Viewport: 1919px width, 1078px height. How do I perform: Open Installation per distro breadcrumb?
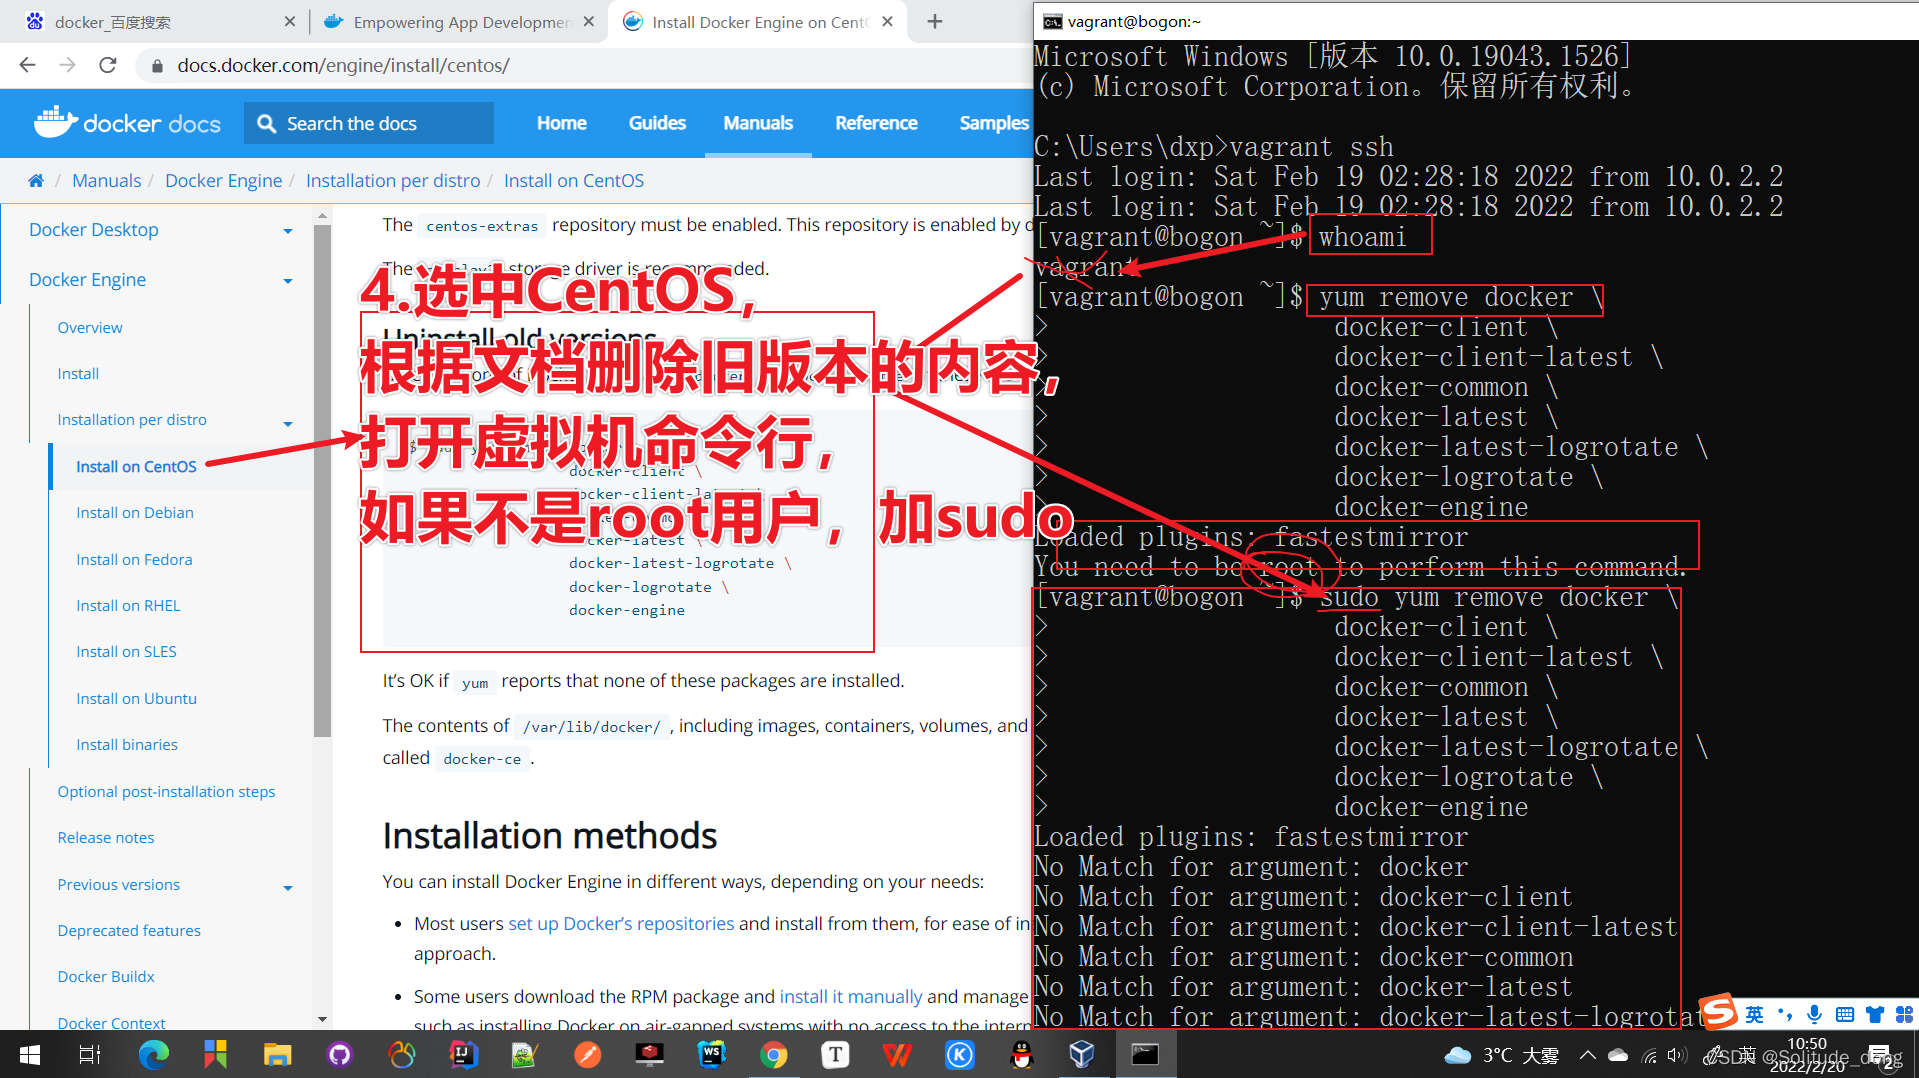click(393, 180)
